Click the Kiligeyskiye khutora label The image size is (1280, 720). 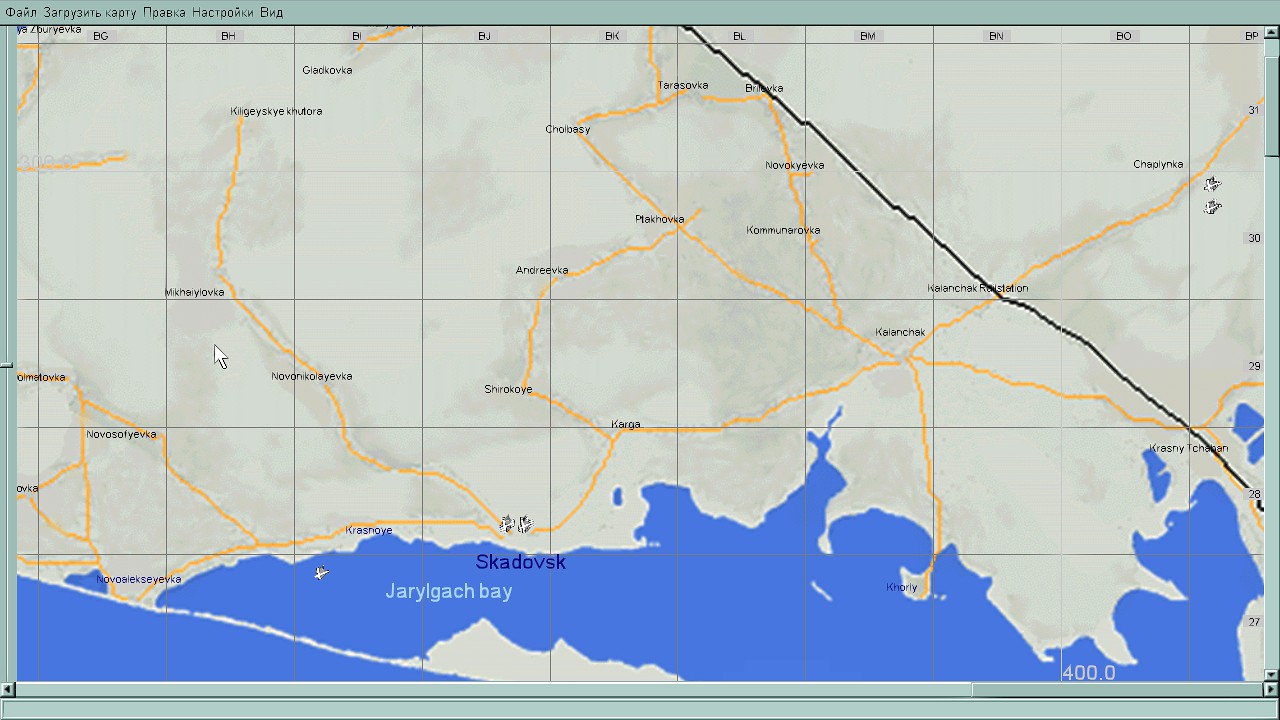[276, 111]
